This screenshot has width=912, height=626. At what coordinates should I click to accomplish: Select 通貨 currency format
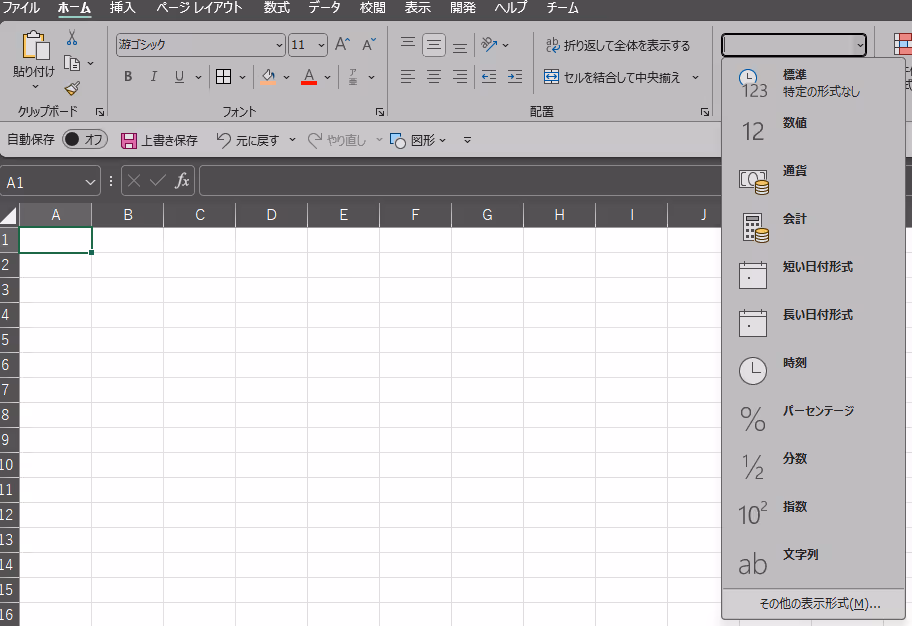(x=813, y=179)
